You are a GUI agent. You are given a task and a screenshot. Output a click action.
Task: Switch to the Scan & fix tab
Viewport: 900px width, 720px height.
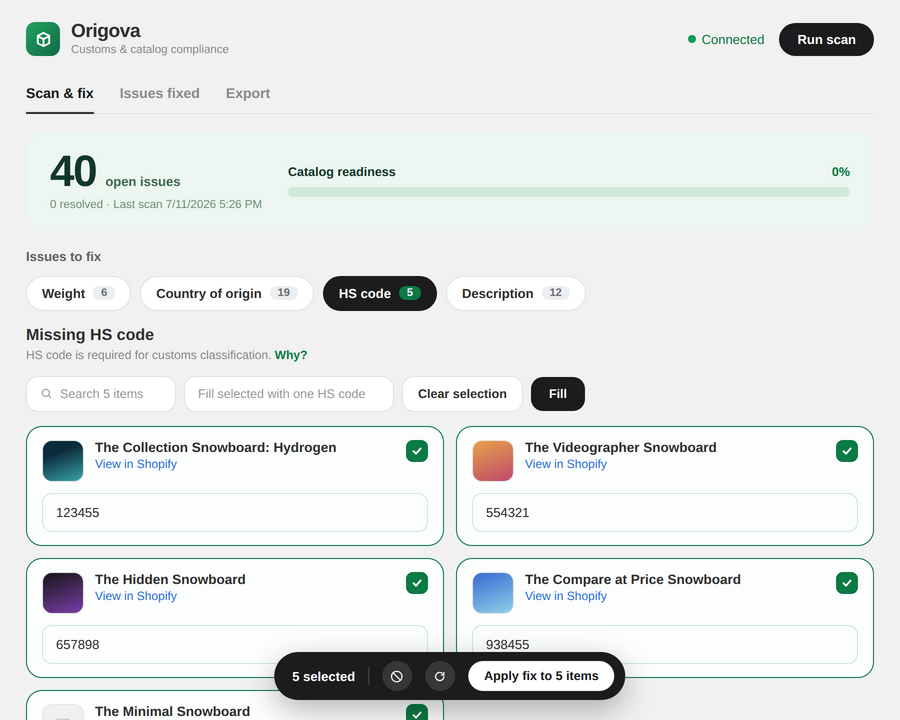click(60, 93)
